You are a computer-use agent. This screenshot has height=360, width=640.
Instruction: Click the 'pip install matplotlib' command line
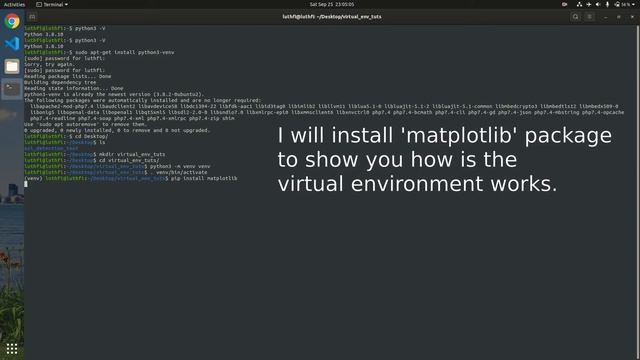click(x=131, y=178)
